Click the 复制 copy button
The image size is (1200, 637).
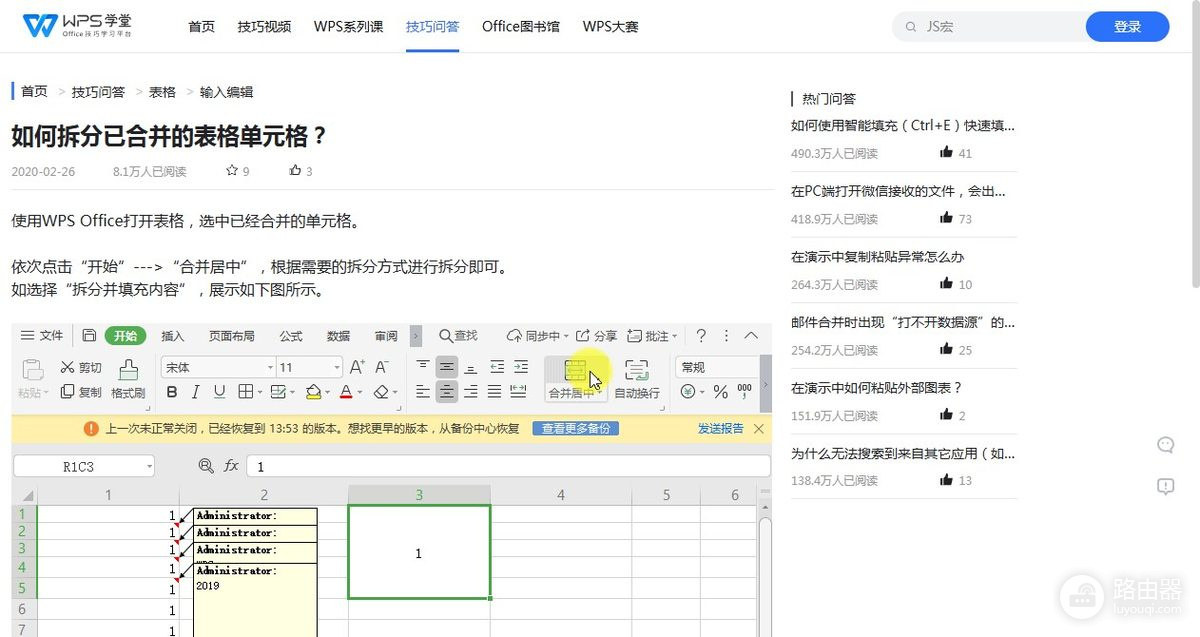[81, 392]
